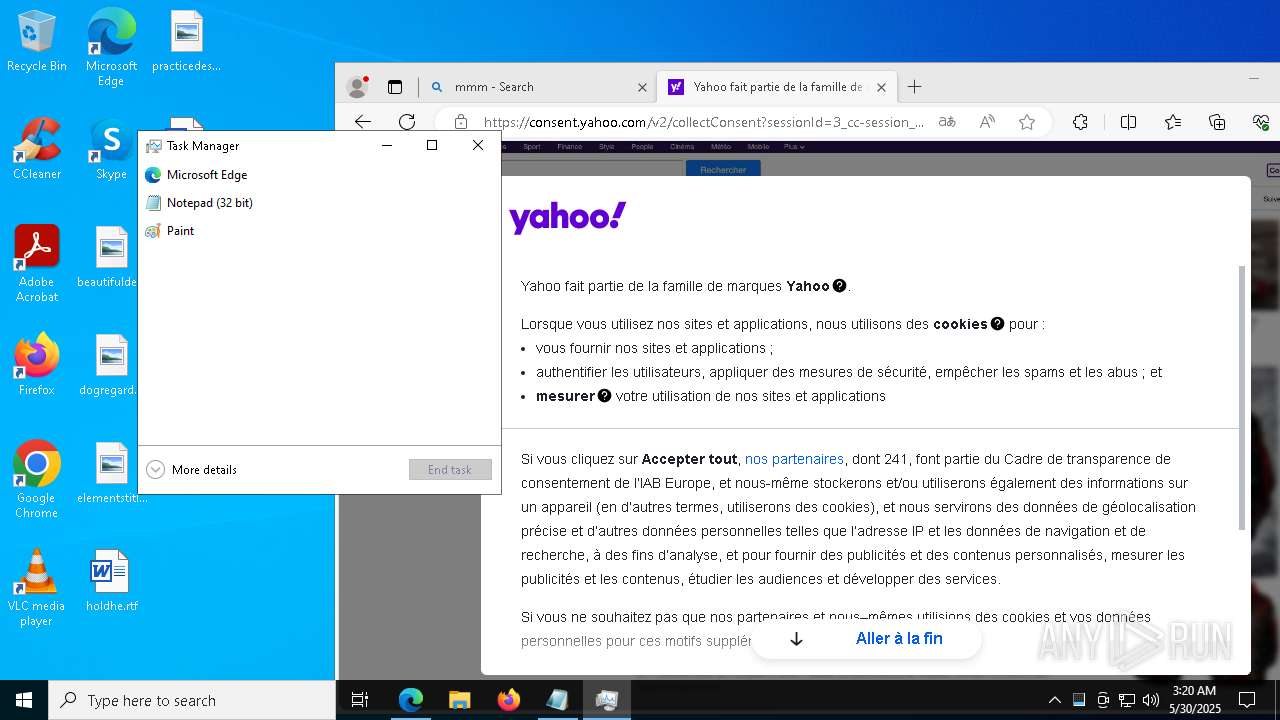This screenshot has width=1280, height=720.
Task: Click the consent dialog scrollbar
Action: [x=1243, y=397]
